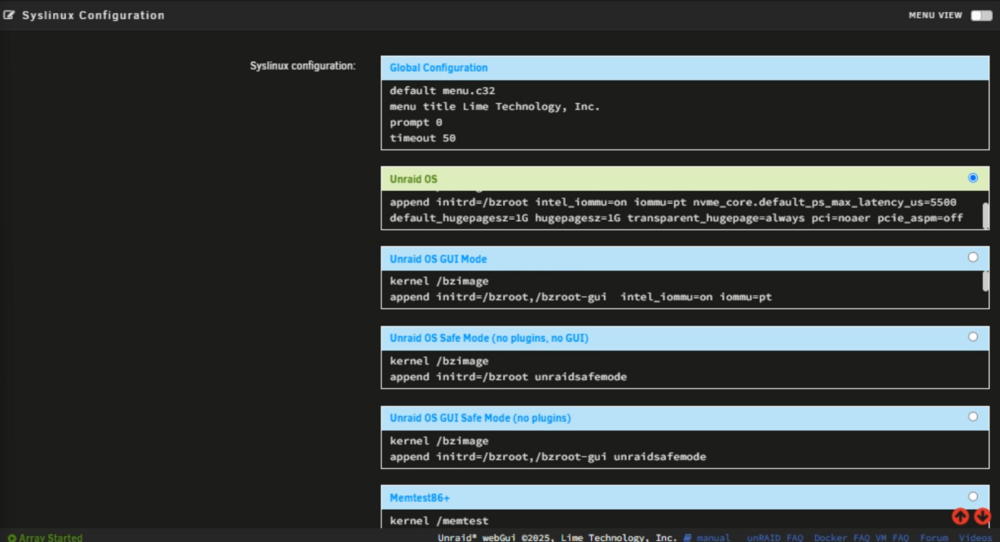1000x542 pixels.
Task: Edit the Safe Mode unraidsafemode text area
Action: point(685,369)
